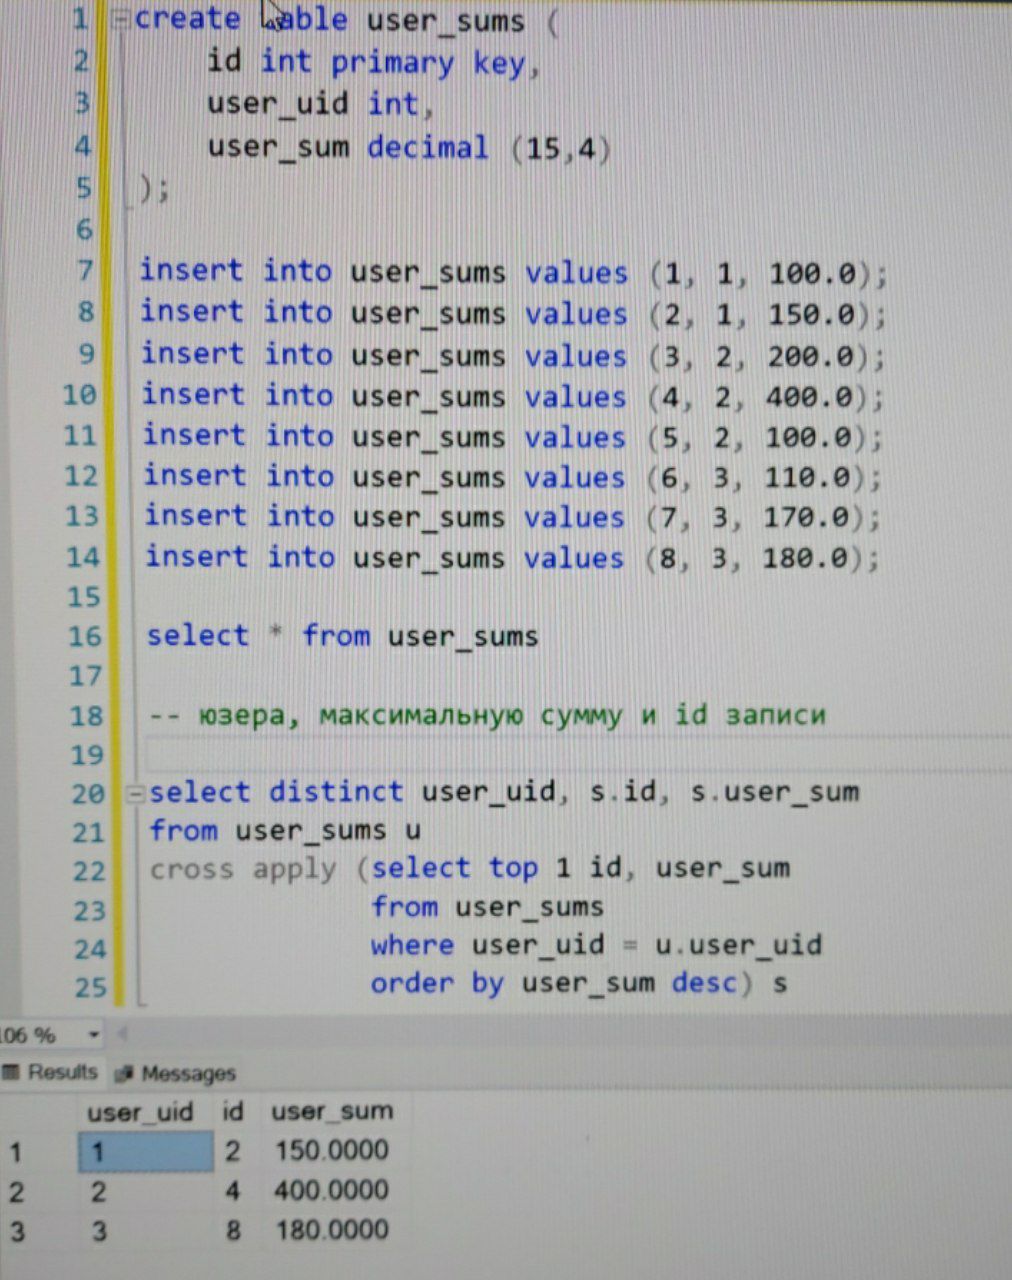Click value 180.0 in insert line 14
This screenshot has width=1012, height=1280.
[806, 558]
